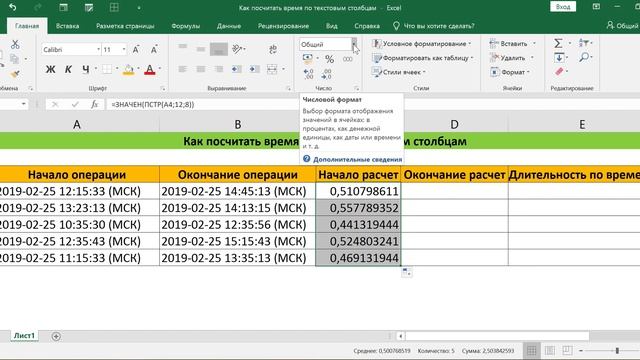Switch to Page Layout view icon
This screenshot has width=640, height=360.
coord(549,350)
